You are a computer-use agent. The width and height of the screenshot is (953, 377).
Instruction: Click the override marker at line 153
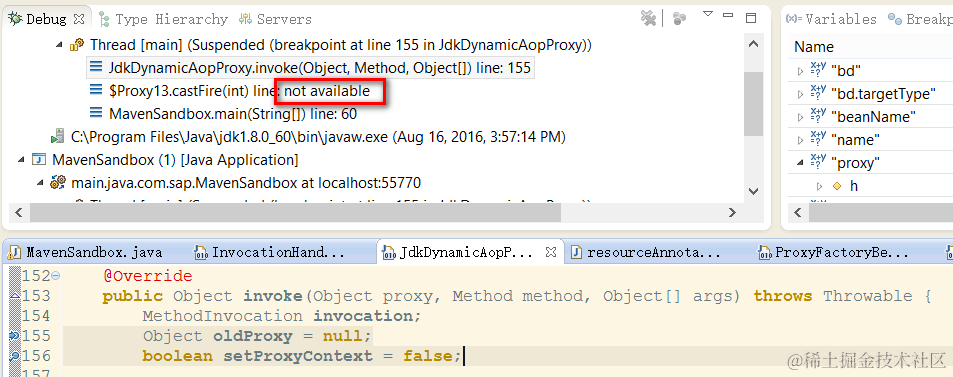pyautogui.click(x=15, y=296)
